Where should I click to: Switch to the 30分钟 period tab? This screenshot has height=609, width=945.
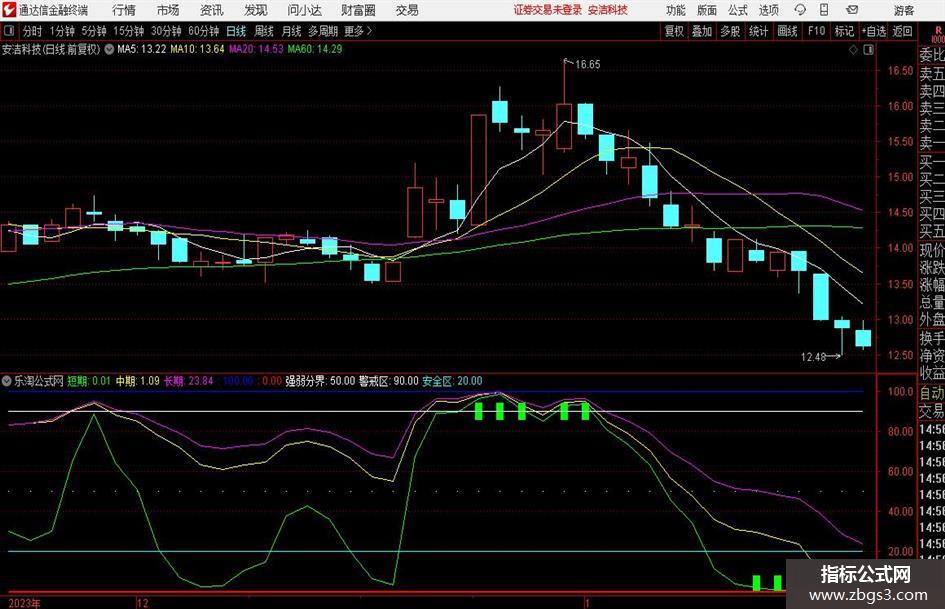[x=166, y=31]
